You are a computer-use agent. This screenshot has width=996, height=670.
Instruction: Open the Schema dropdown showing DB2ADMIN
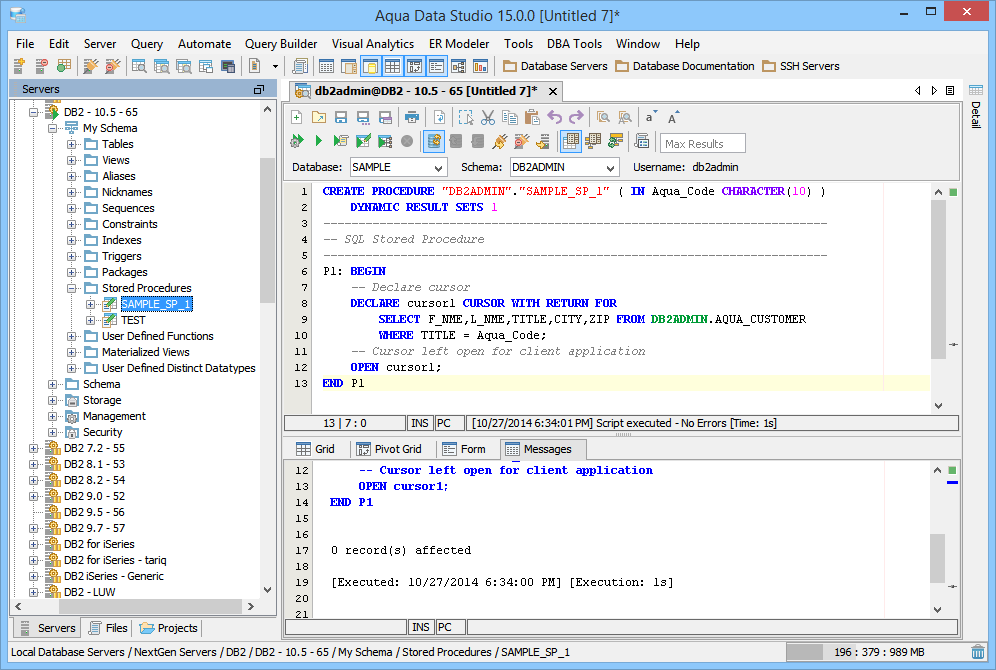(564, 168)
